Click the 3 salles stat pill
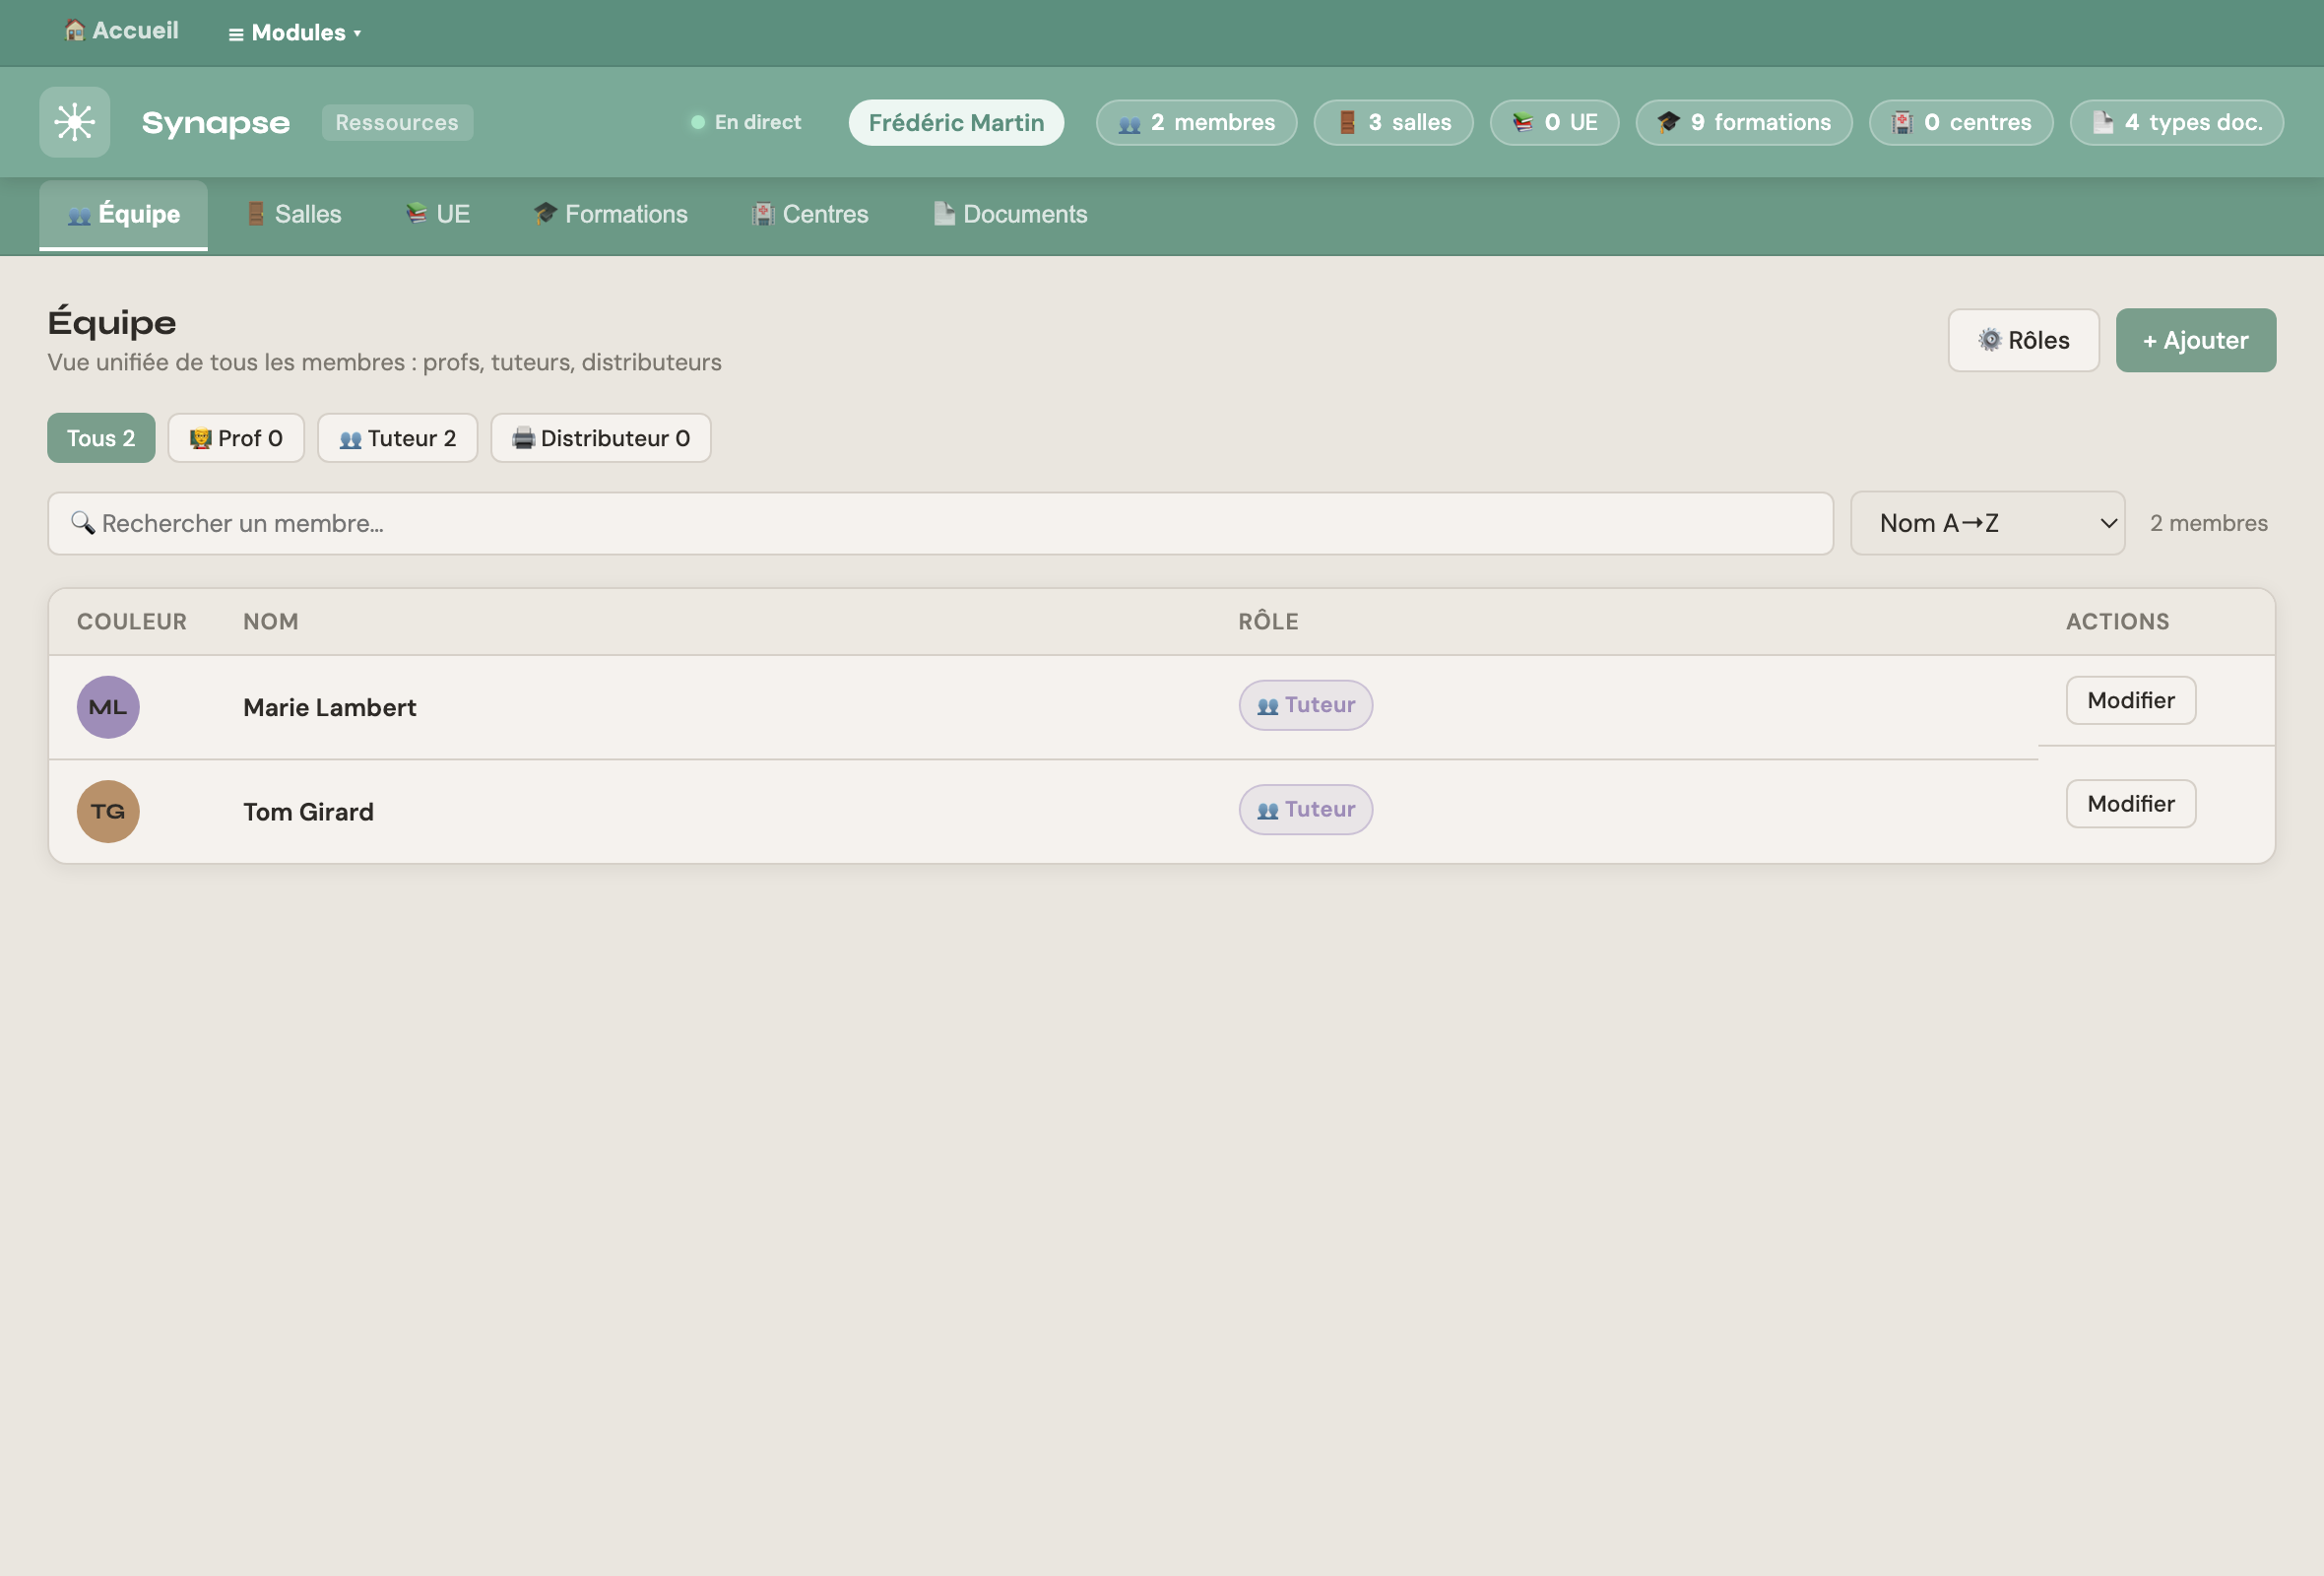This screenshot has height=1576, width=2324. pos(1393,122)
